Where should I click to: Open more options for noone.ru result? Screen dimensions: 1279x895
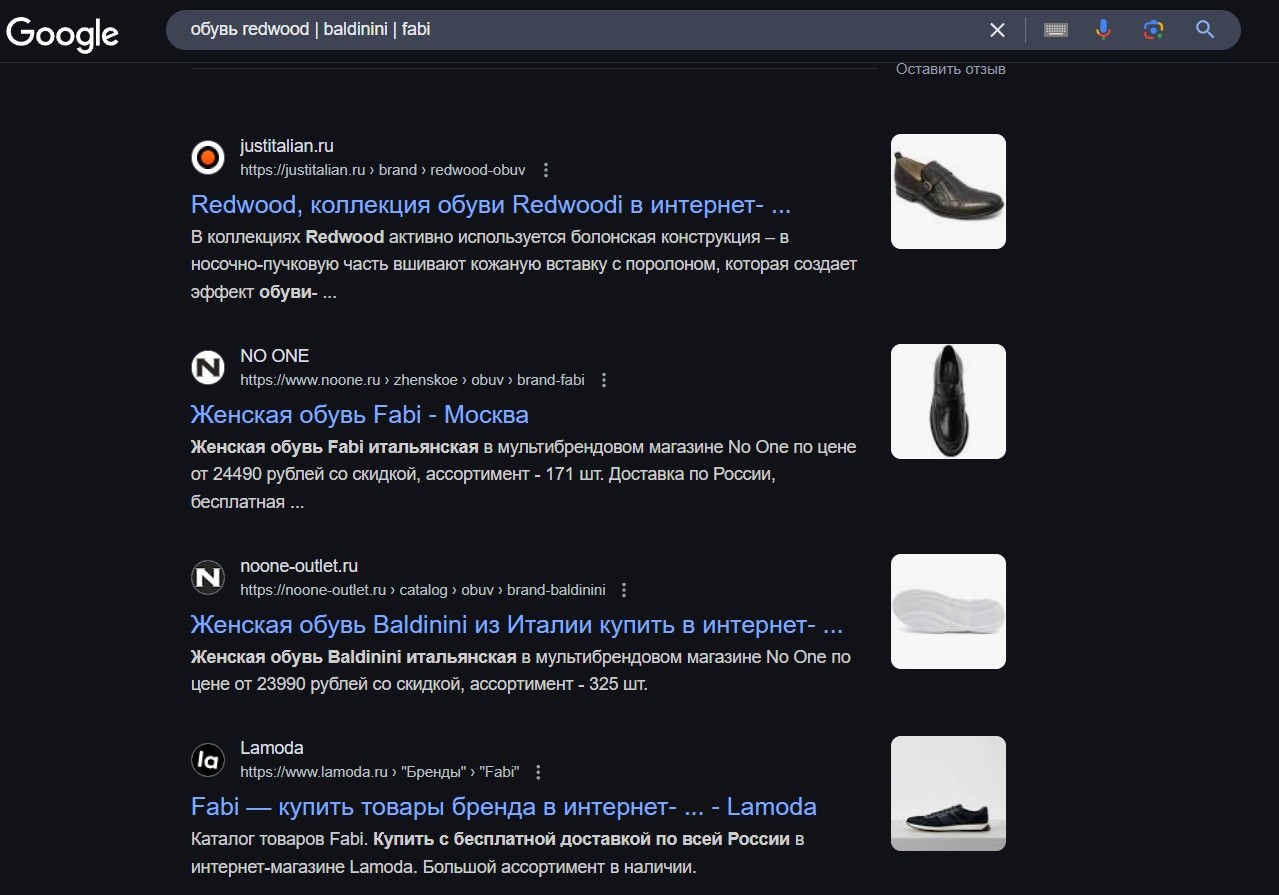click(x=604, y=380)
